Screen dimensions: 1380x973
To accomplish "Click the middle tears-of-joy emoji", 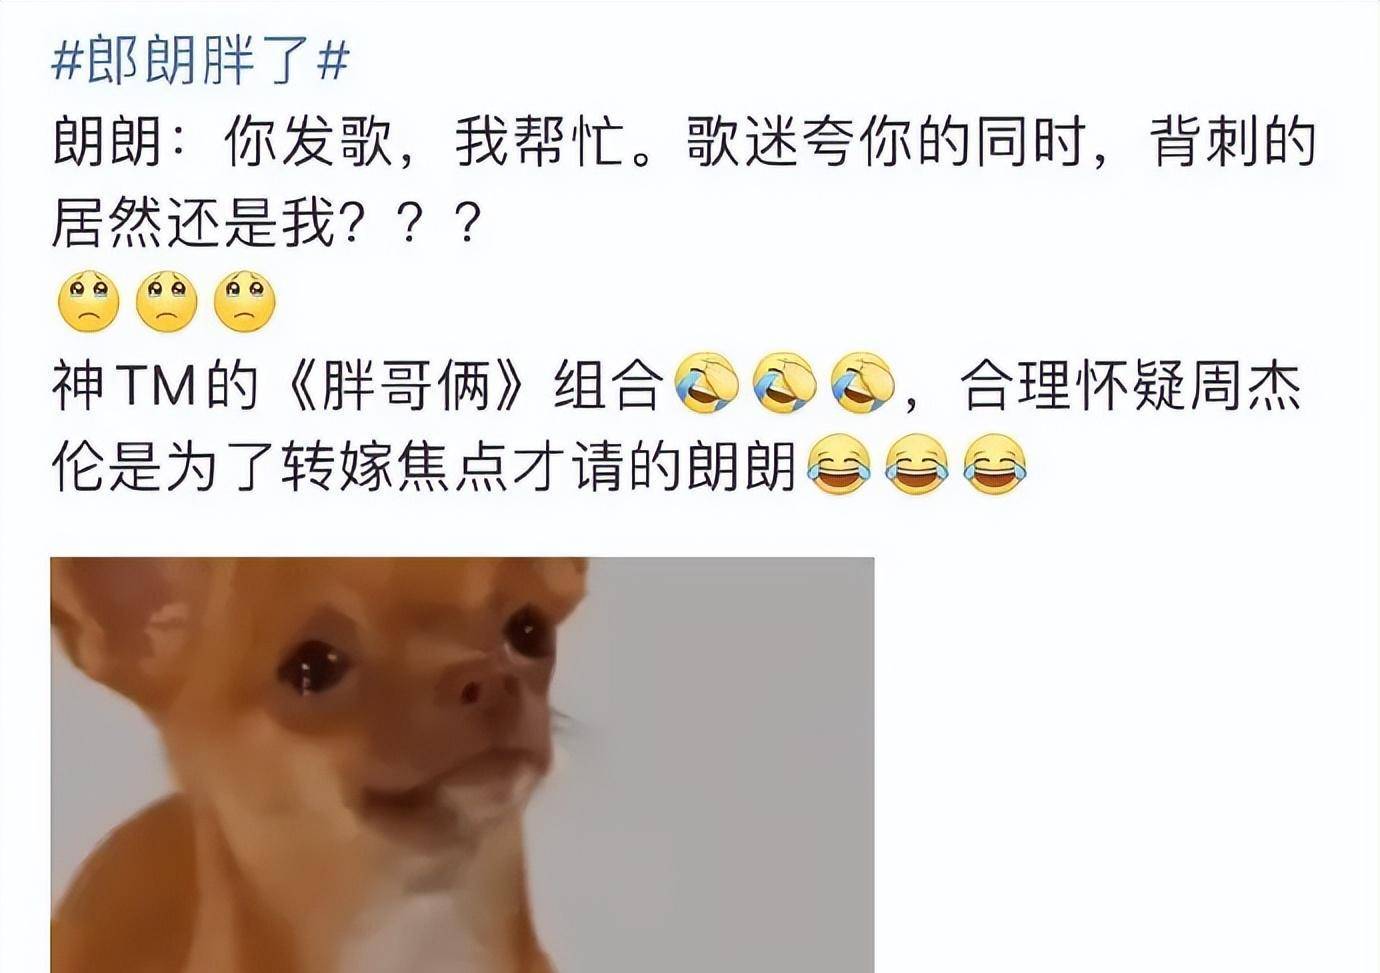I will 917,465.
